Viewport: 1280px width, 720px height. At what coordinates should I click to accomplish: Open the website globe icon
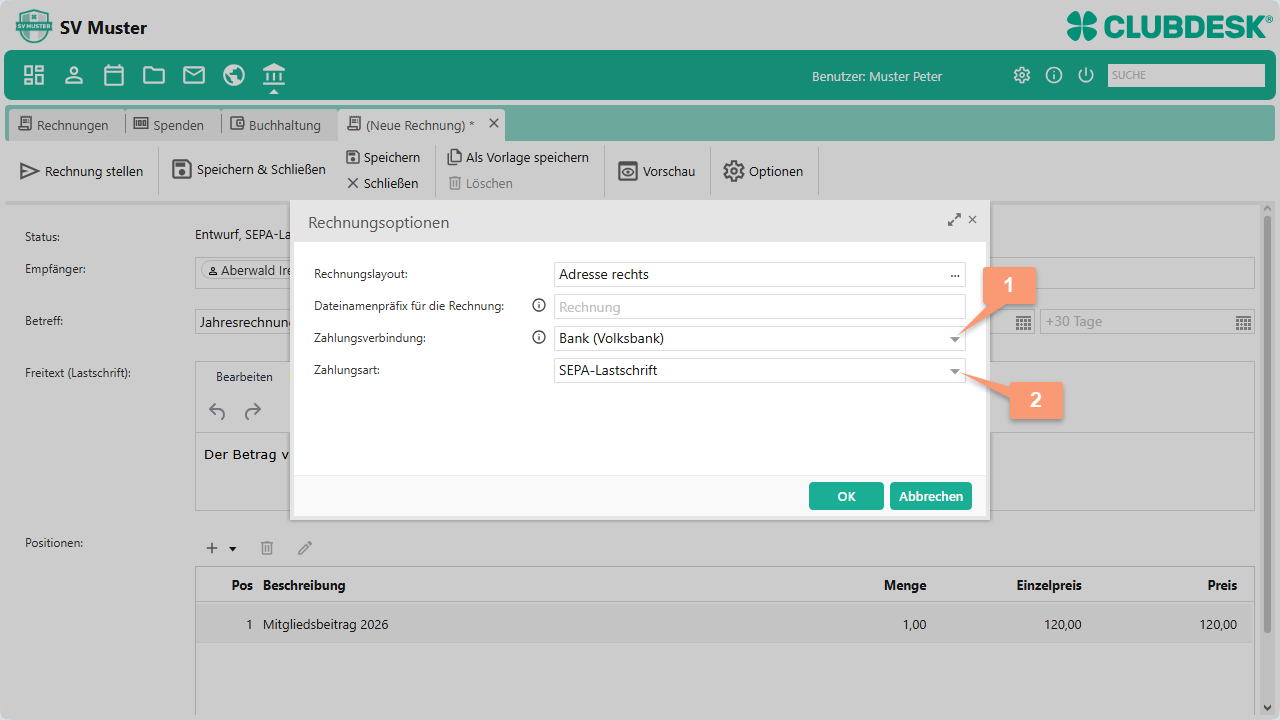tap(234, 75)
